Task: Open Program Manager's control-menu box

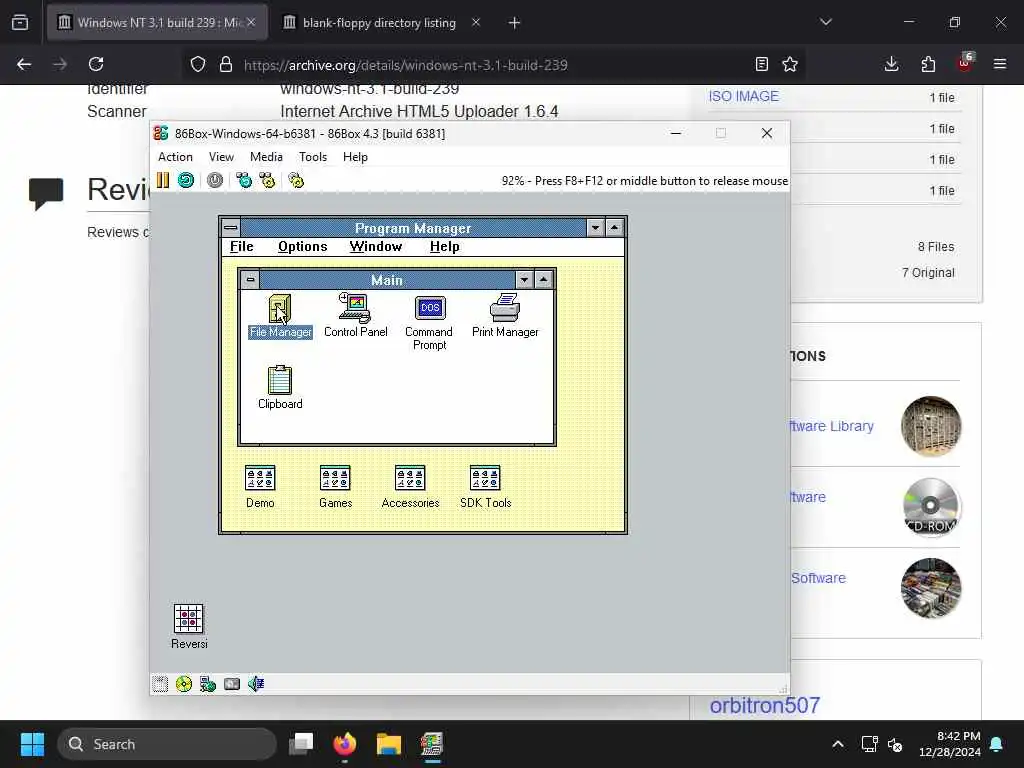Action: pos(231,228)
